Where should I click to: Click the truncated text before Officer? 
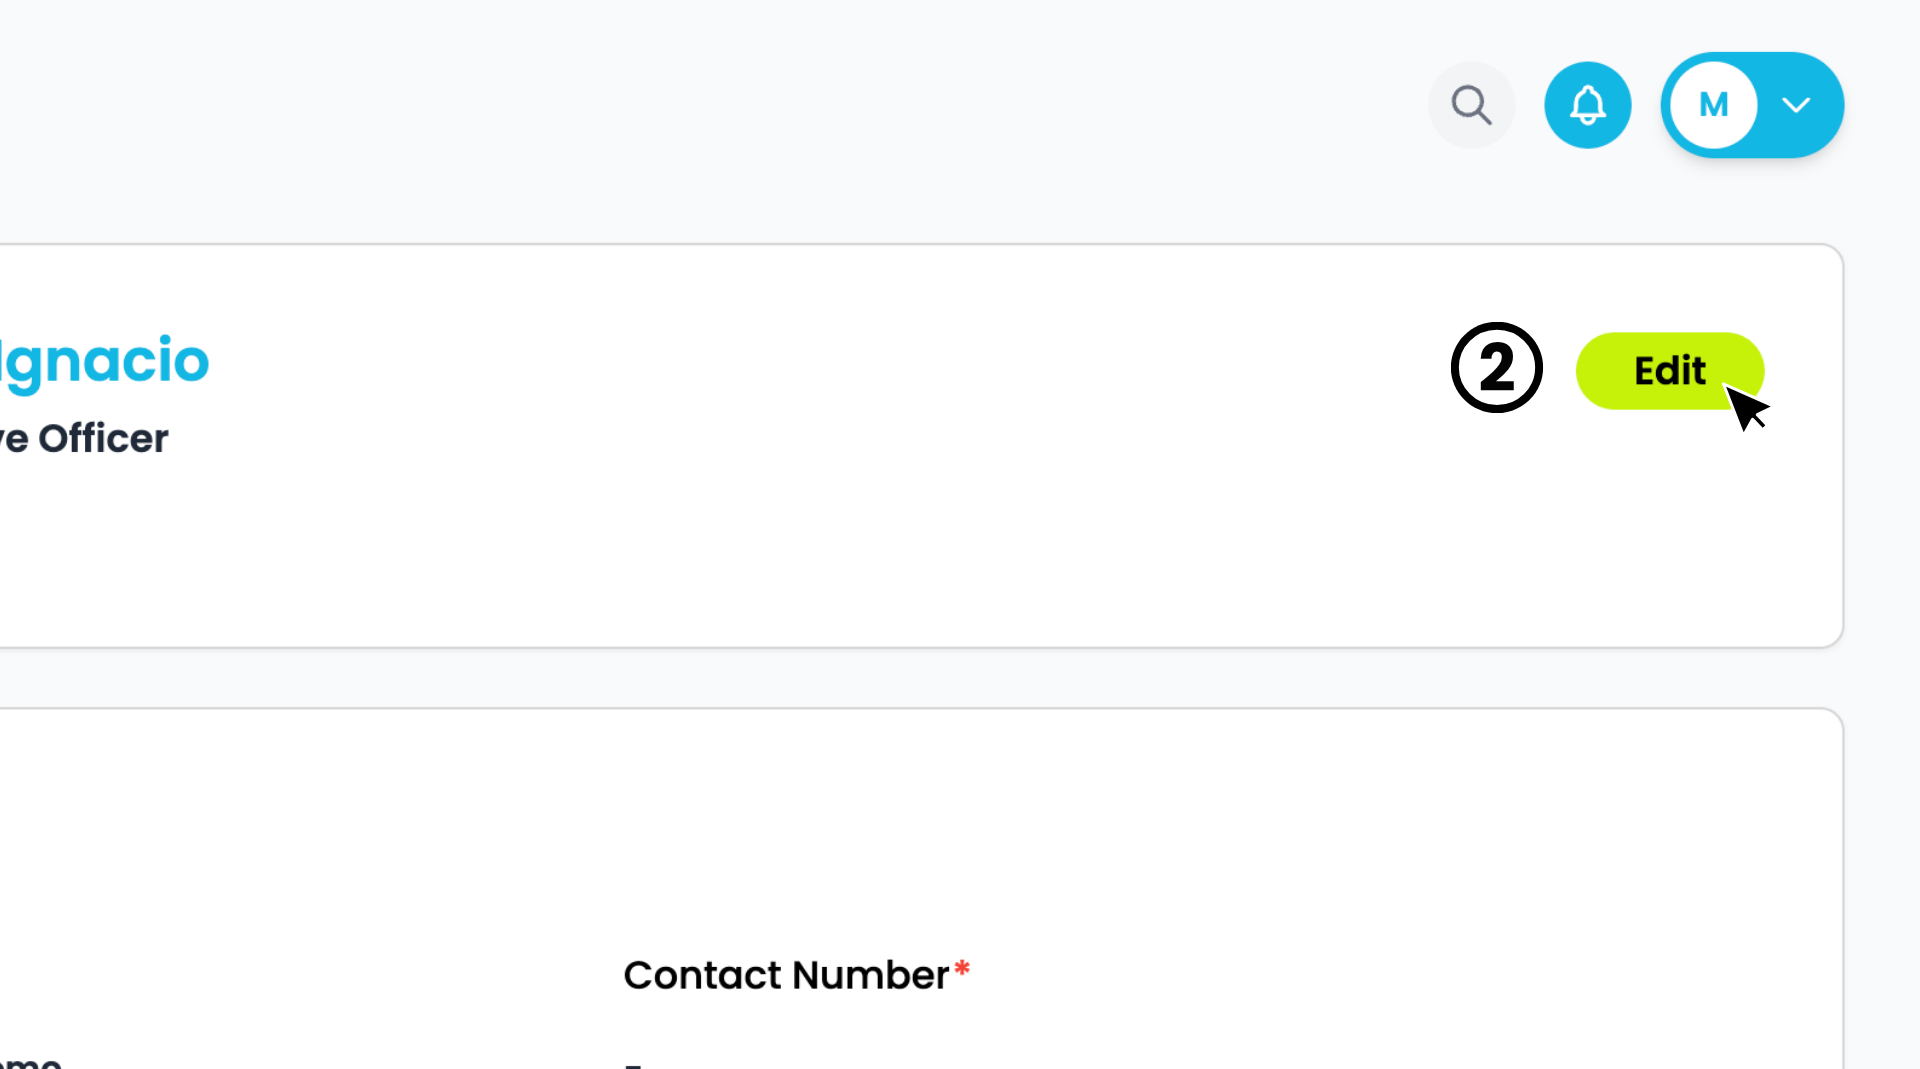coord(14,440)
